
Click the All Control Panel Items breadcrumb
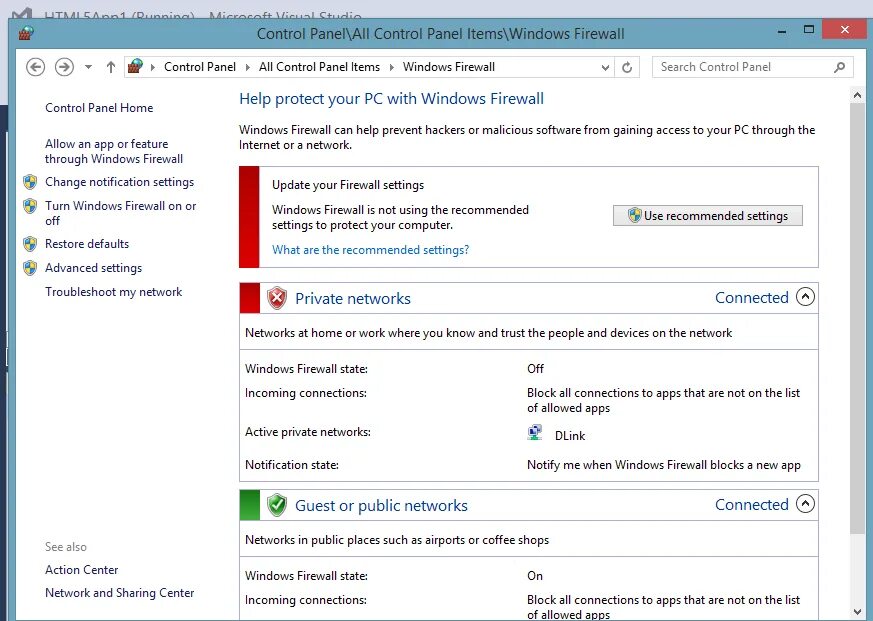coord(319,67)
